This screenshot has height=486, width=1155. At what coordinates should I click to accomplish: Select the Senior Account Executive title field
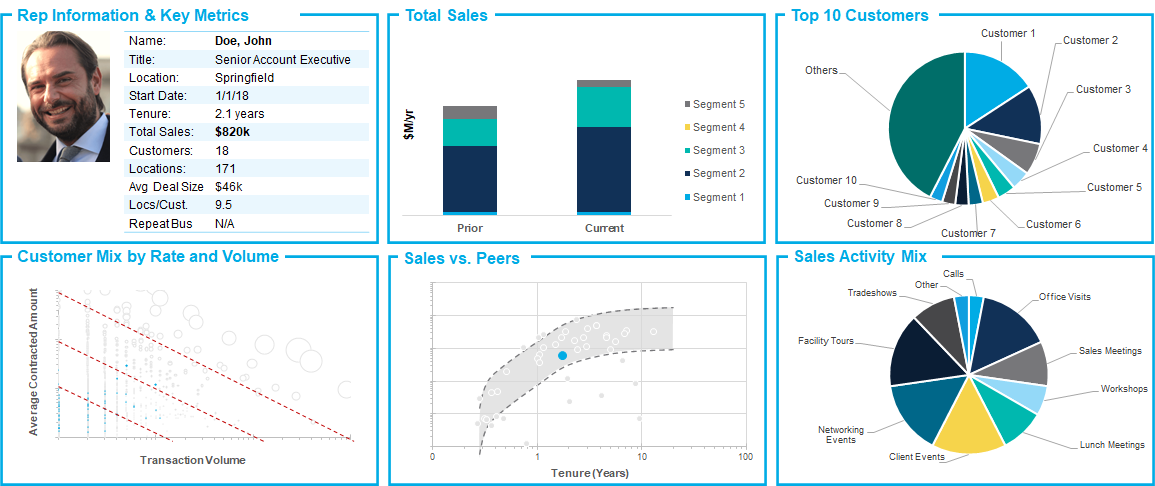283,60
